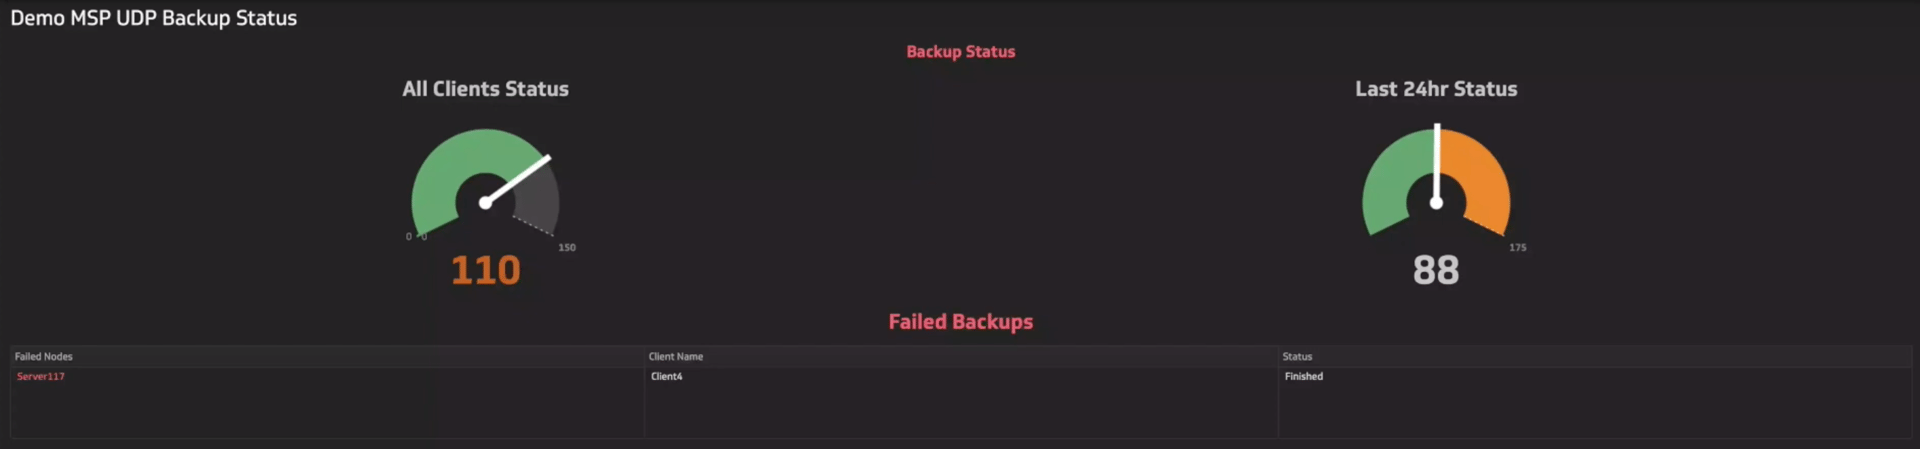Click the Last 24hr Status gauge needle
This screenshot has width=1920, height=449.
tap(1437, 166)
